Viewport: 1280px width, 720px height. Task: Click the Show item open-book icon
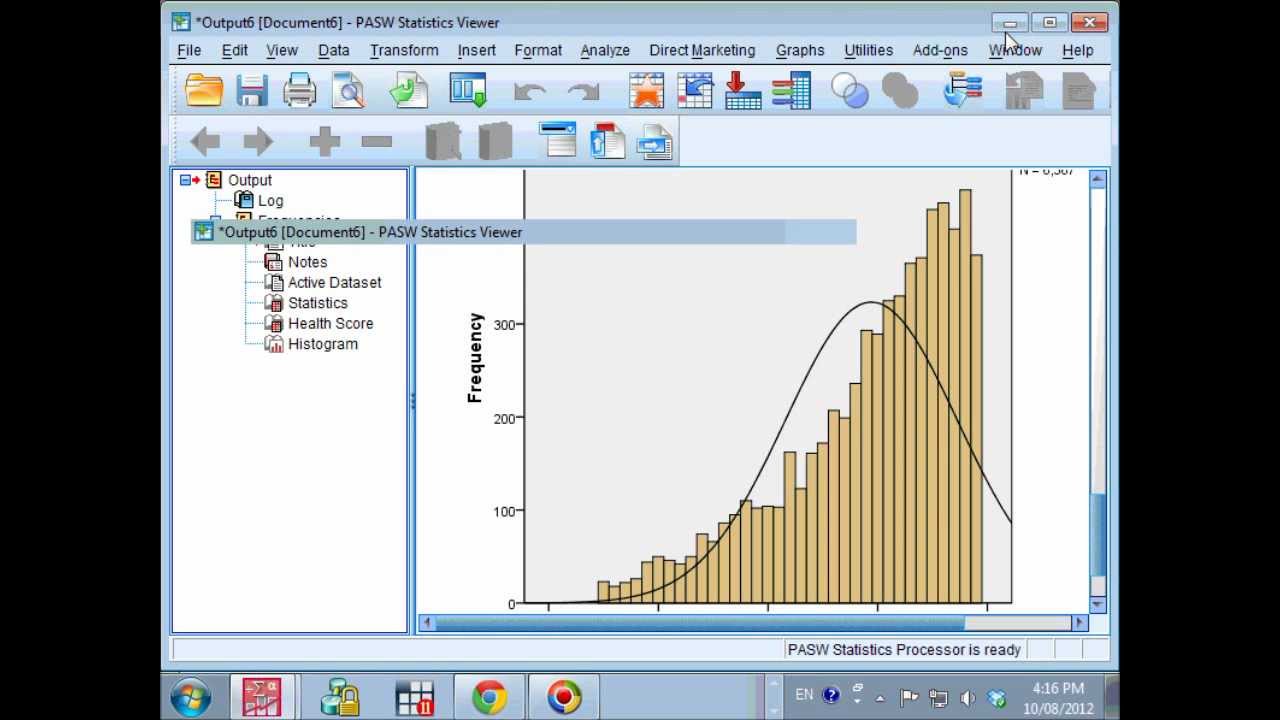point(443,142)
